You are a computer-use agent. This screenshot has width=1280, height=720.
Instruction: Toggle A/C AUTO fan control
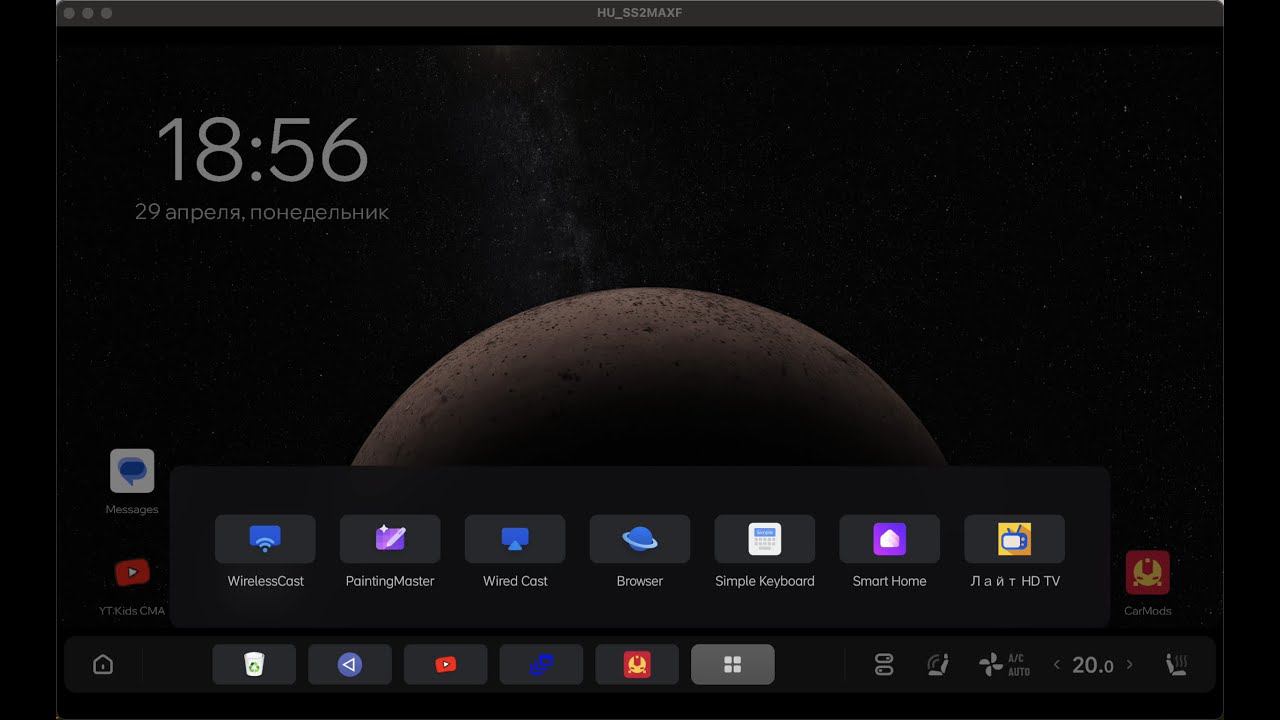pyautogui.click(x=1004, y=665)
